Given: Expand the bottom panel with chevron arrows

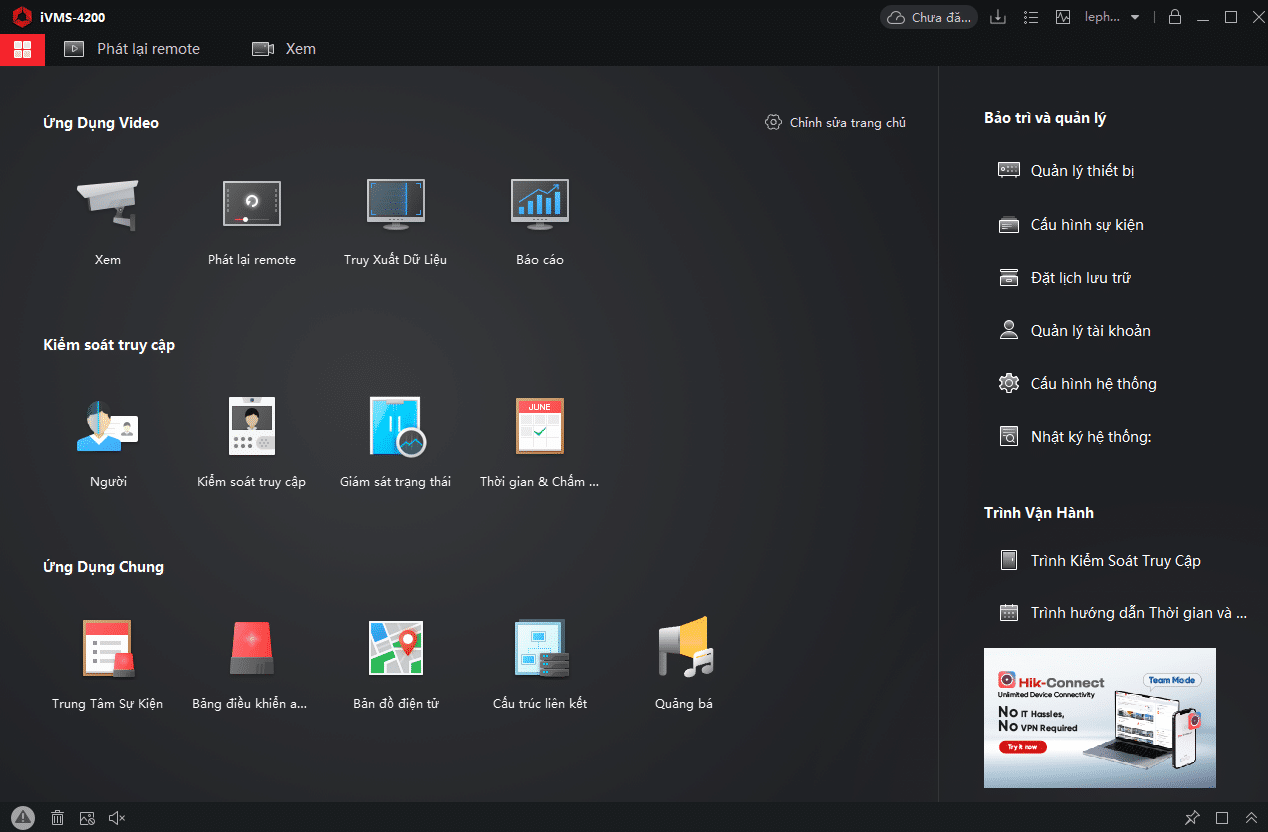Looking at the screenshot, I should pyautogui.click(x=1251, y=818).
